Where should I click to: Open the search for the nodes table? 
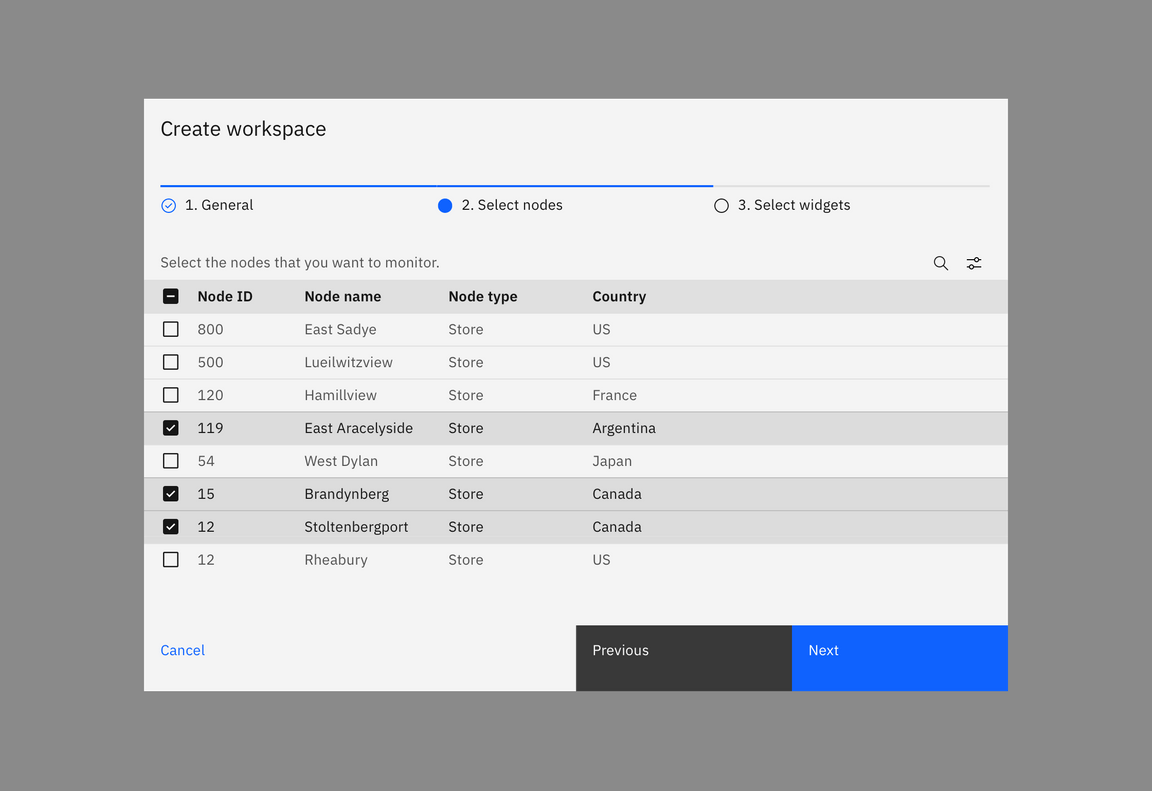(x=940, y=262)
